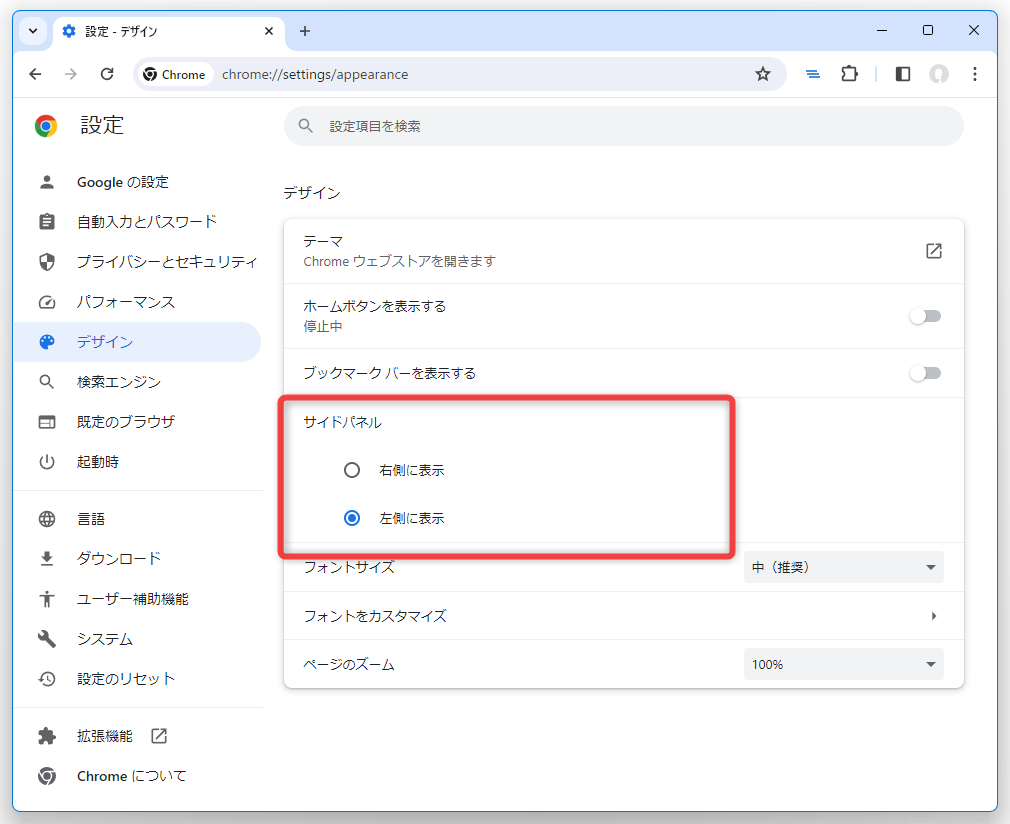
Task: Open 自動入力とパスワード section
Action: (x=137, y=222)
